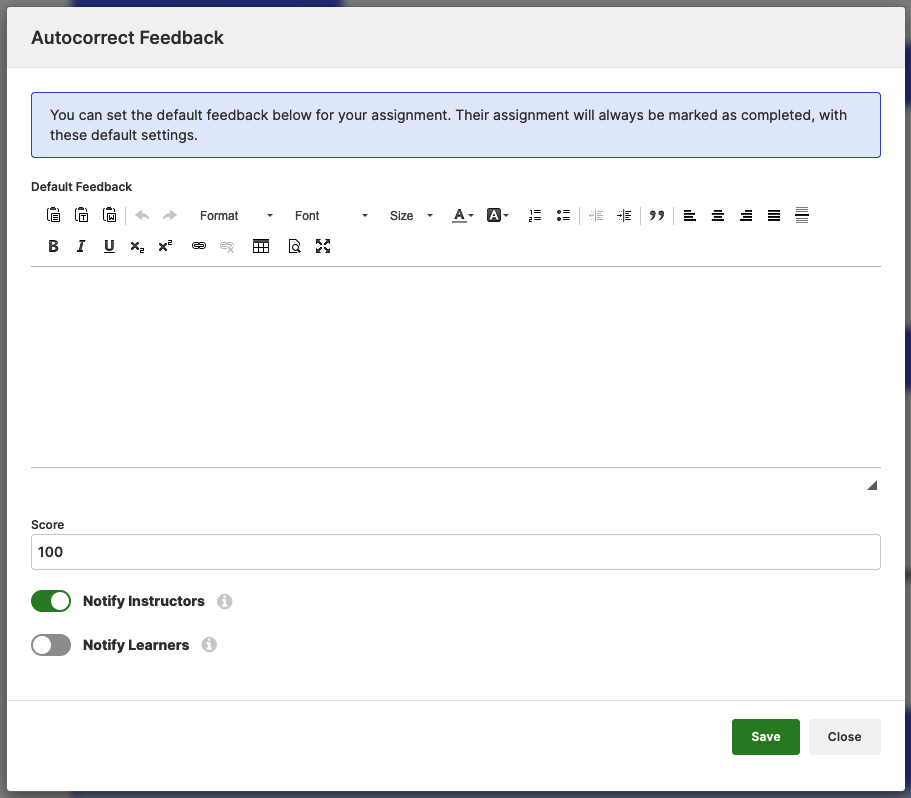Open the text color picker
The height and width of the screenshot is (798, 911).
tap(463, 215)
